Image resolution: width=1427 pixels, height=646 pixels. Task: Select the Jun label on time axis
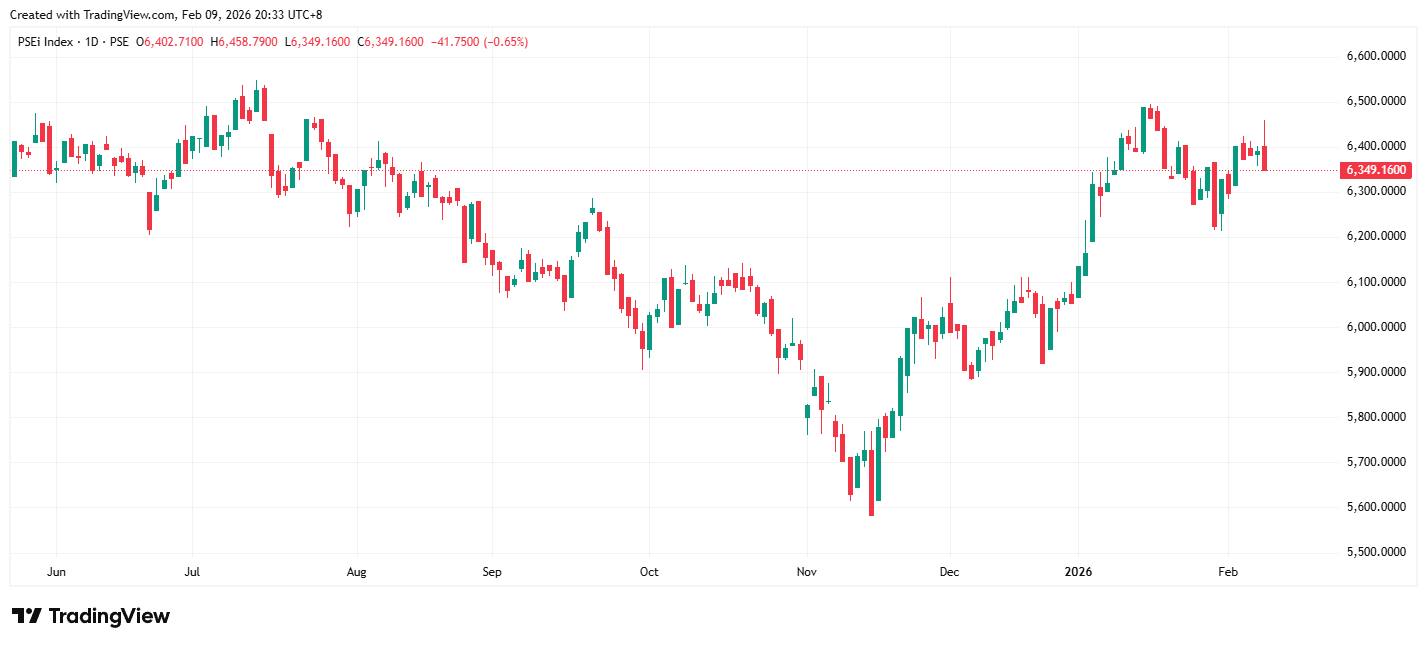click(57, 572)
